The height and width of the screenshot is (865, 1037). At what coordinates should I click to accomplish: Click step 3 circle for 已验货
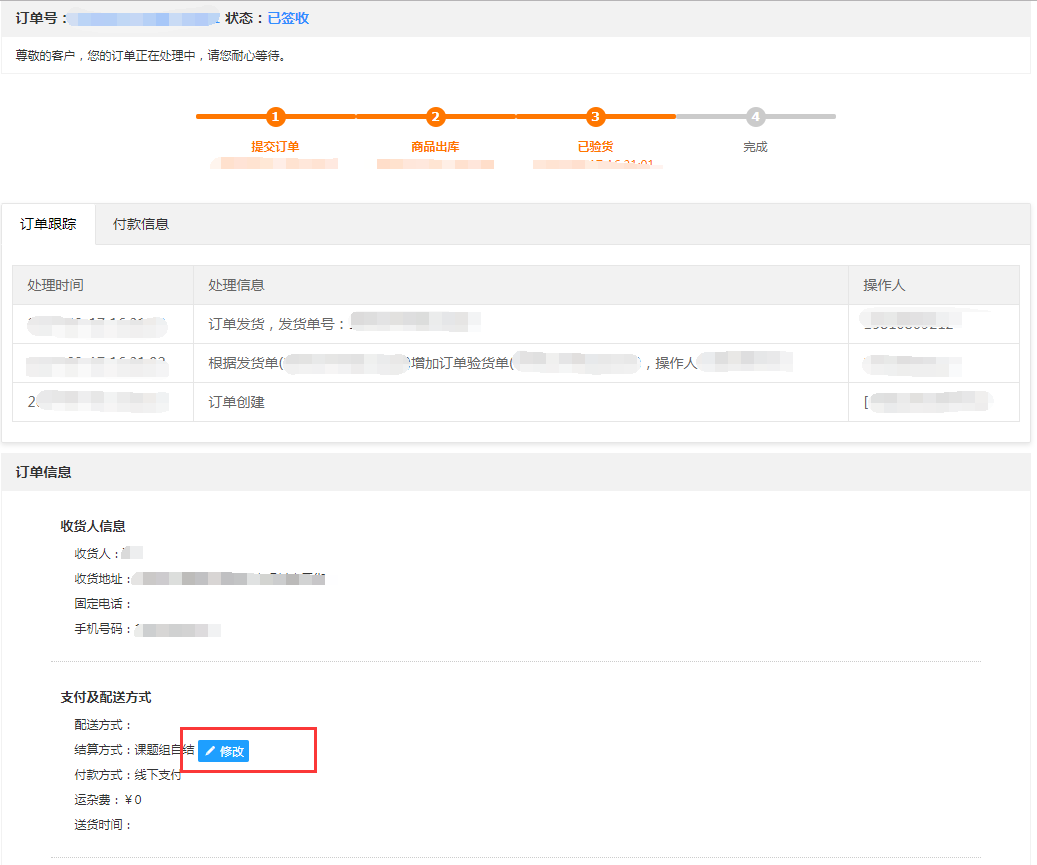click(x=595, y=117)
